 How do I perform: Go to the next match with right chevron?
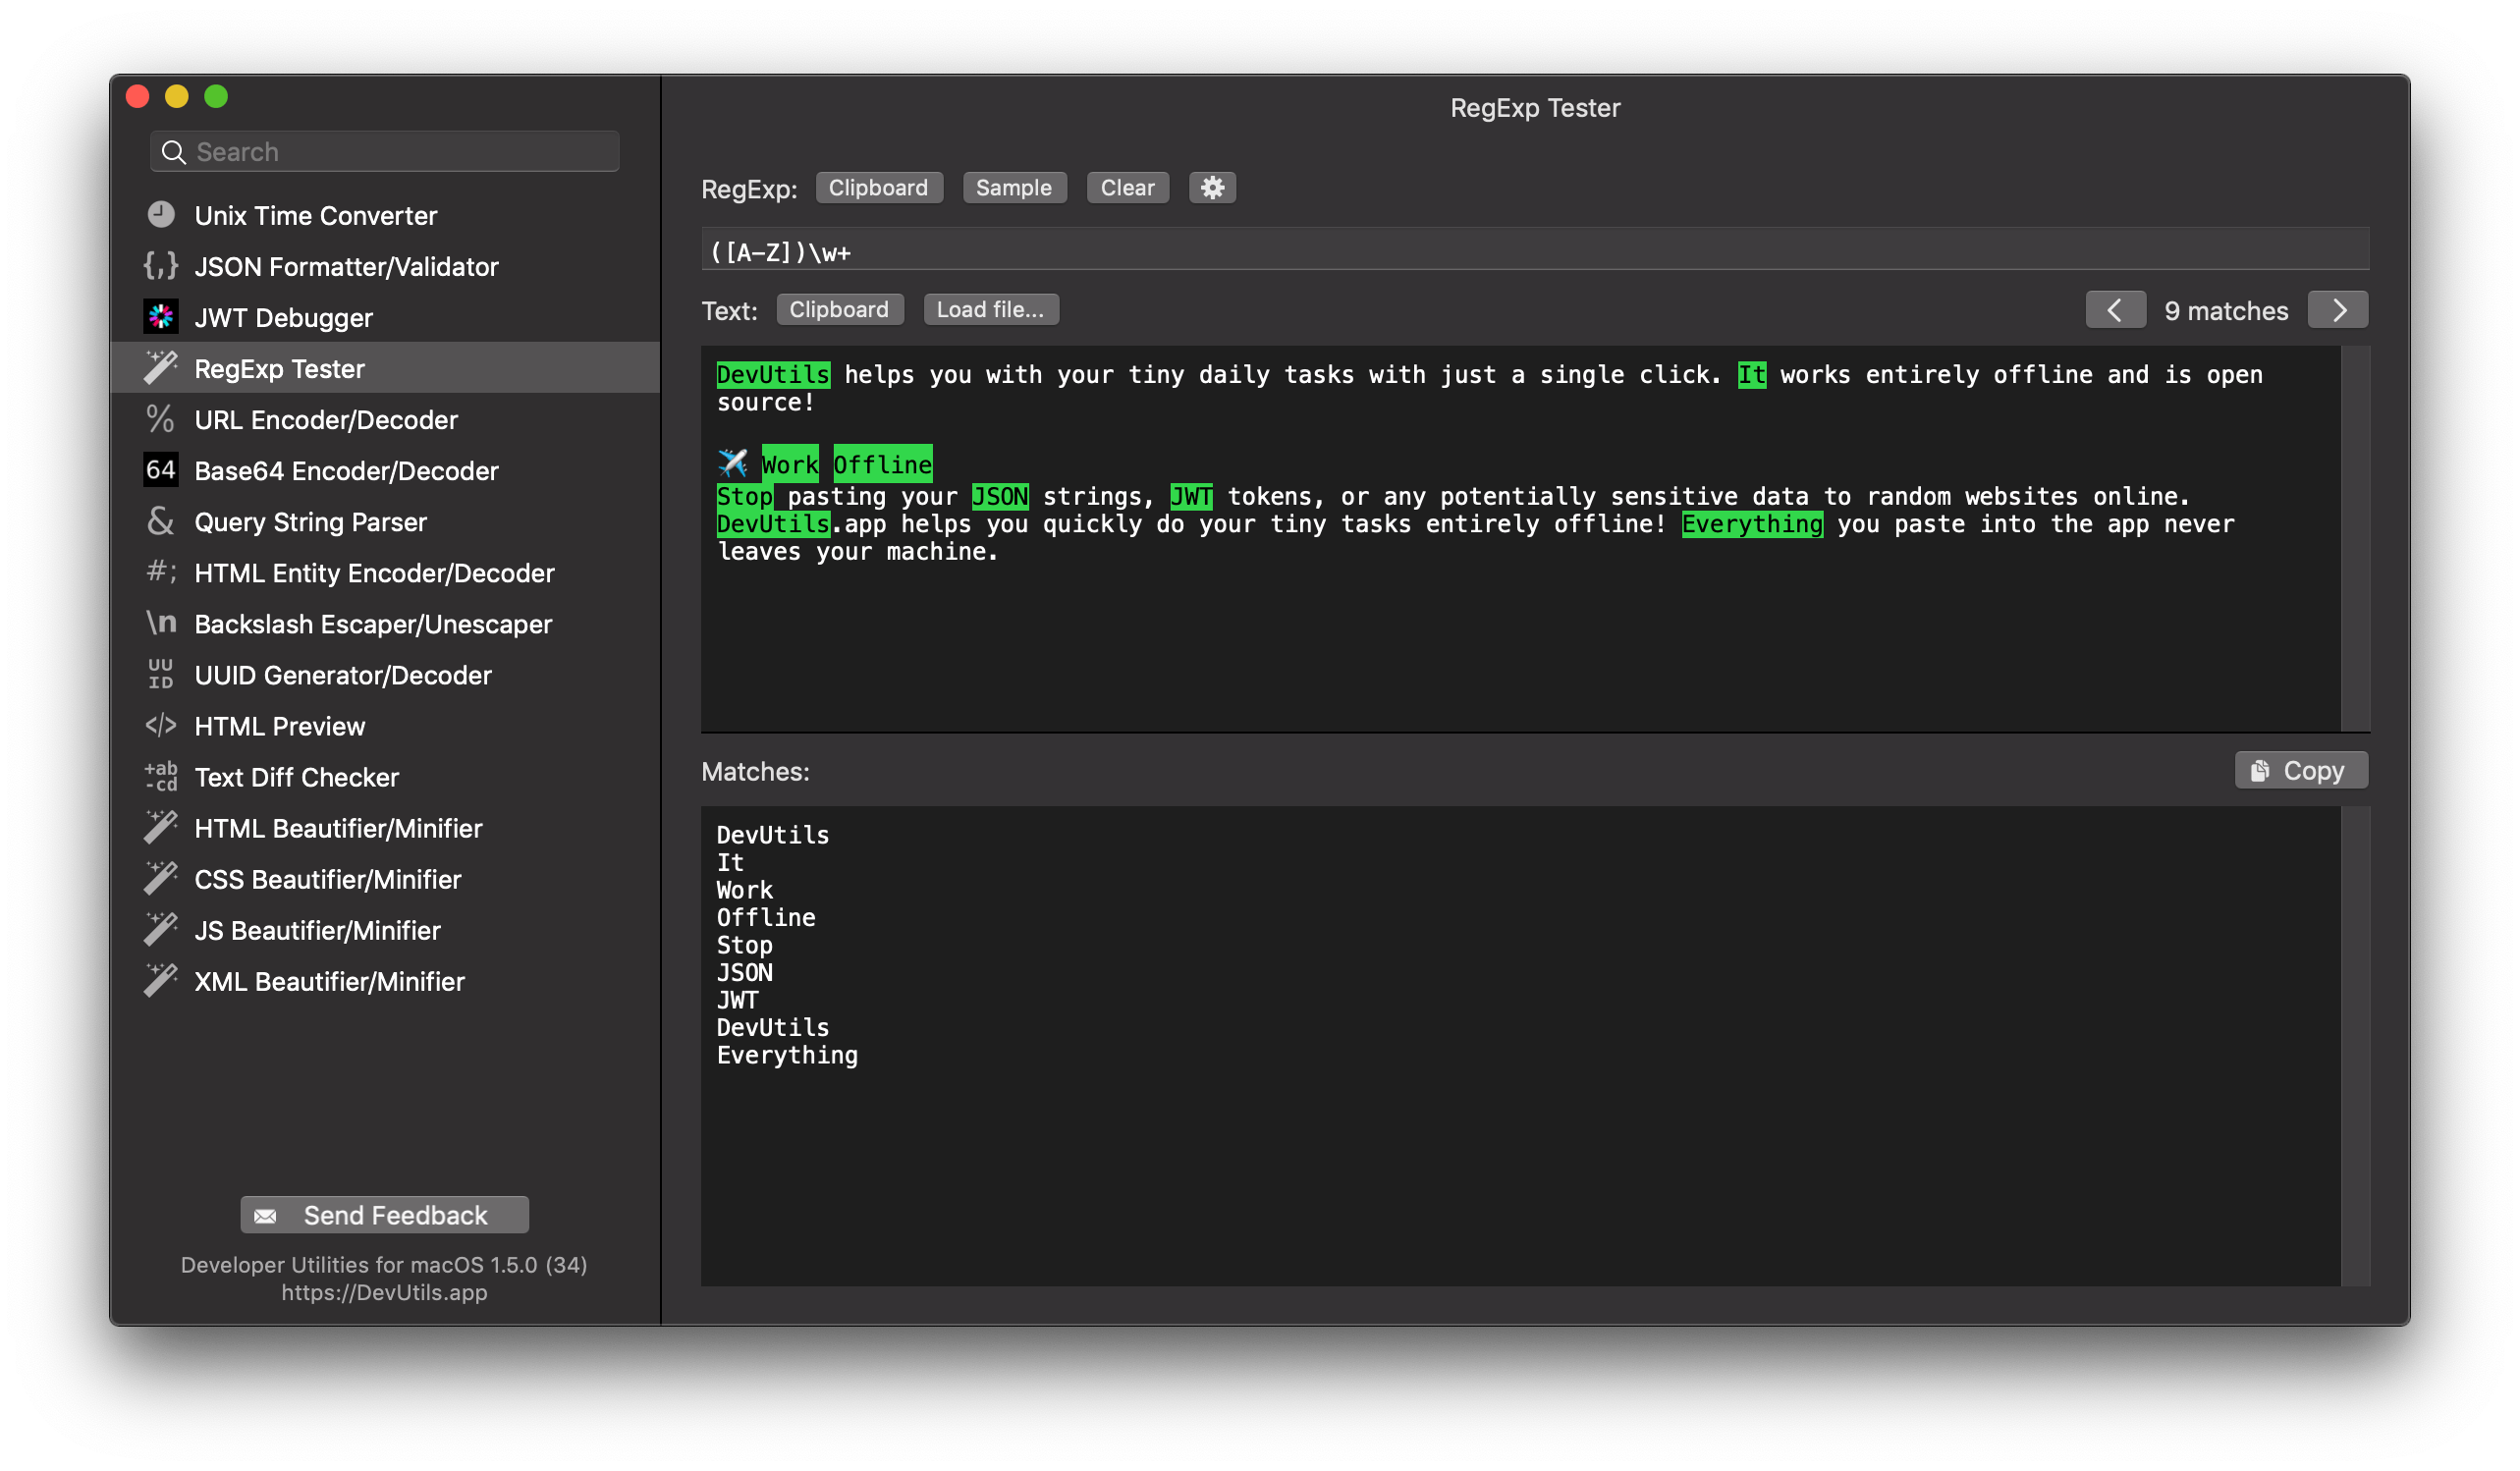[2337, 310]
